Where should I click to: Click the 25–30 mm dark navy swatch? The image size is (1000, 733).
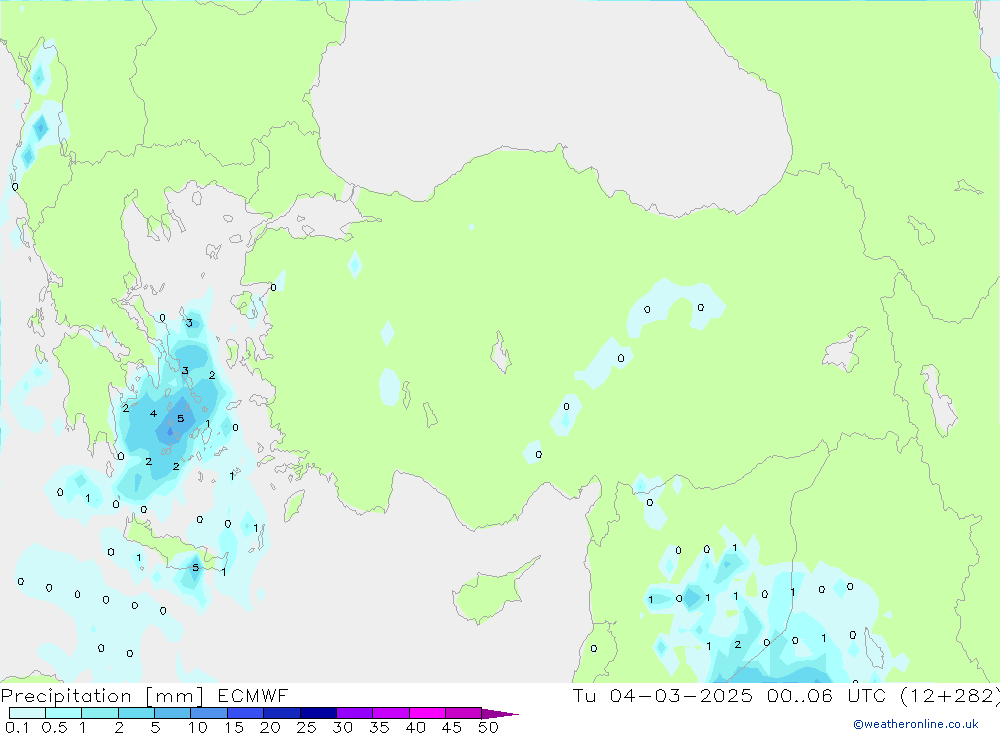pos(318,713)
